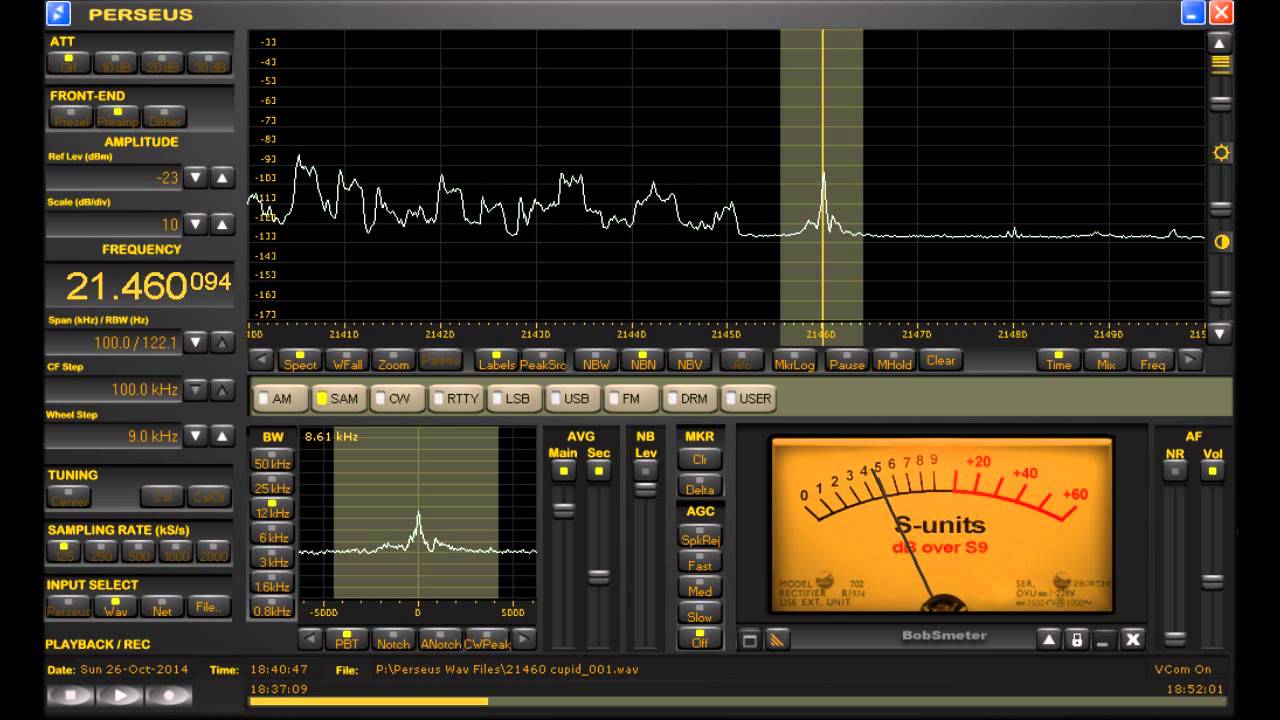Image resolution: width=1280 pixels, height=720 pixels.
Task: Click the Delta marker button
Action: tap(700, 486)
